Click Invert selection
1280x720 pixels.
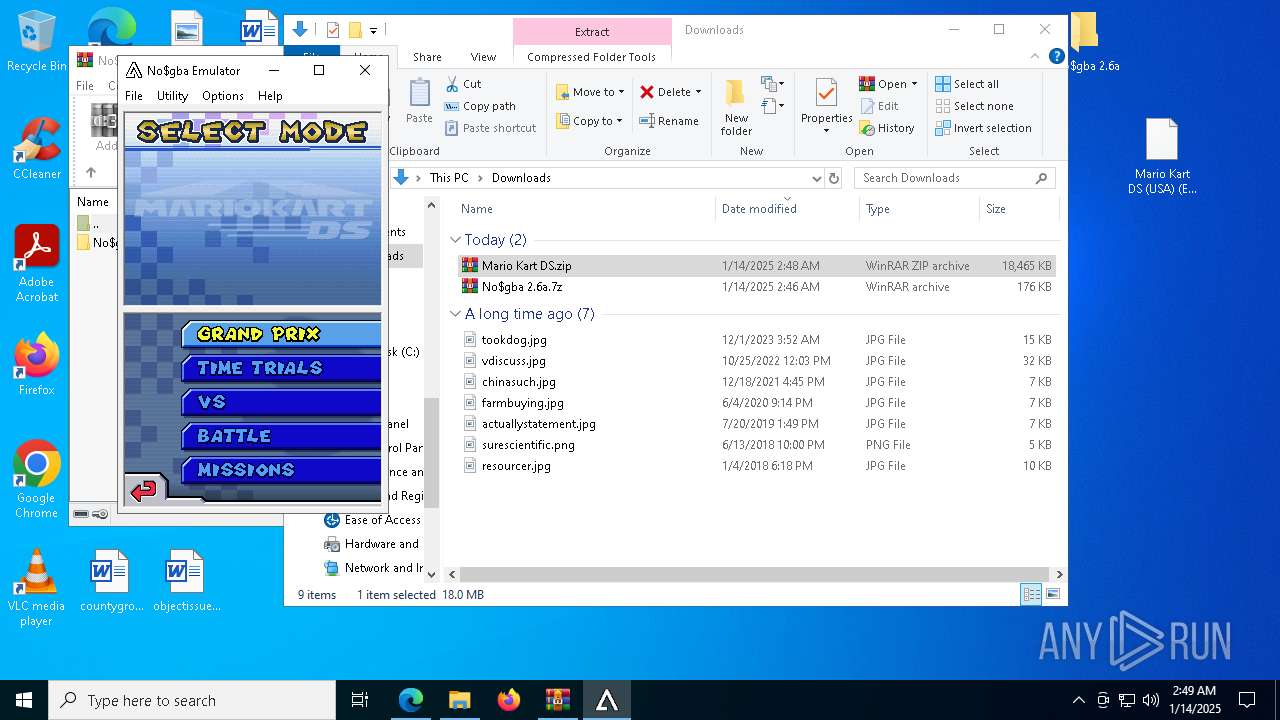[984, 128]
